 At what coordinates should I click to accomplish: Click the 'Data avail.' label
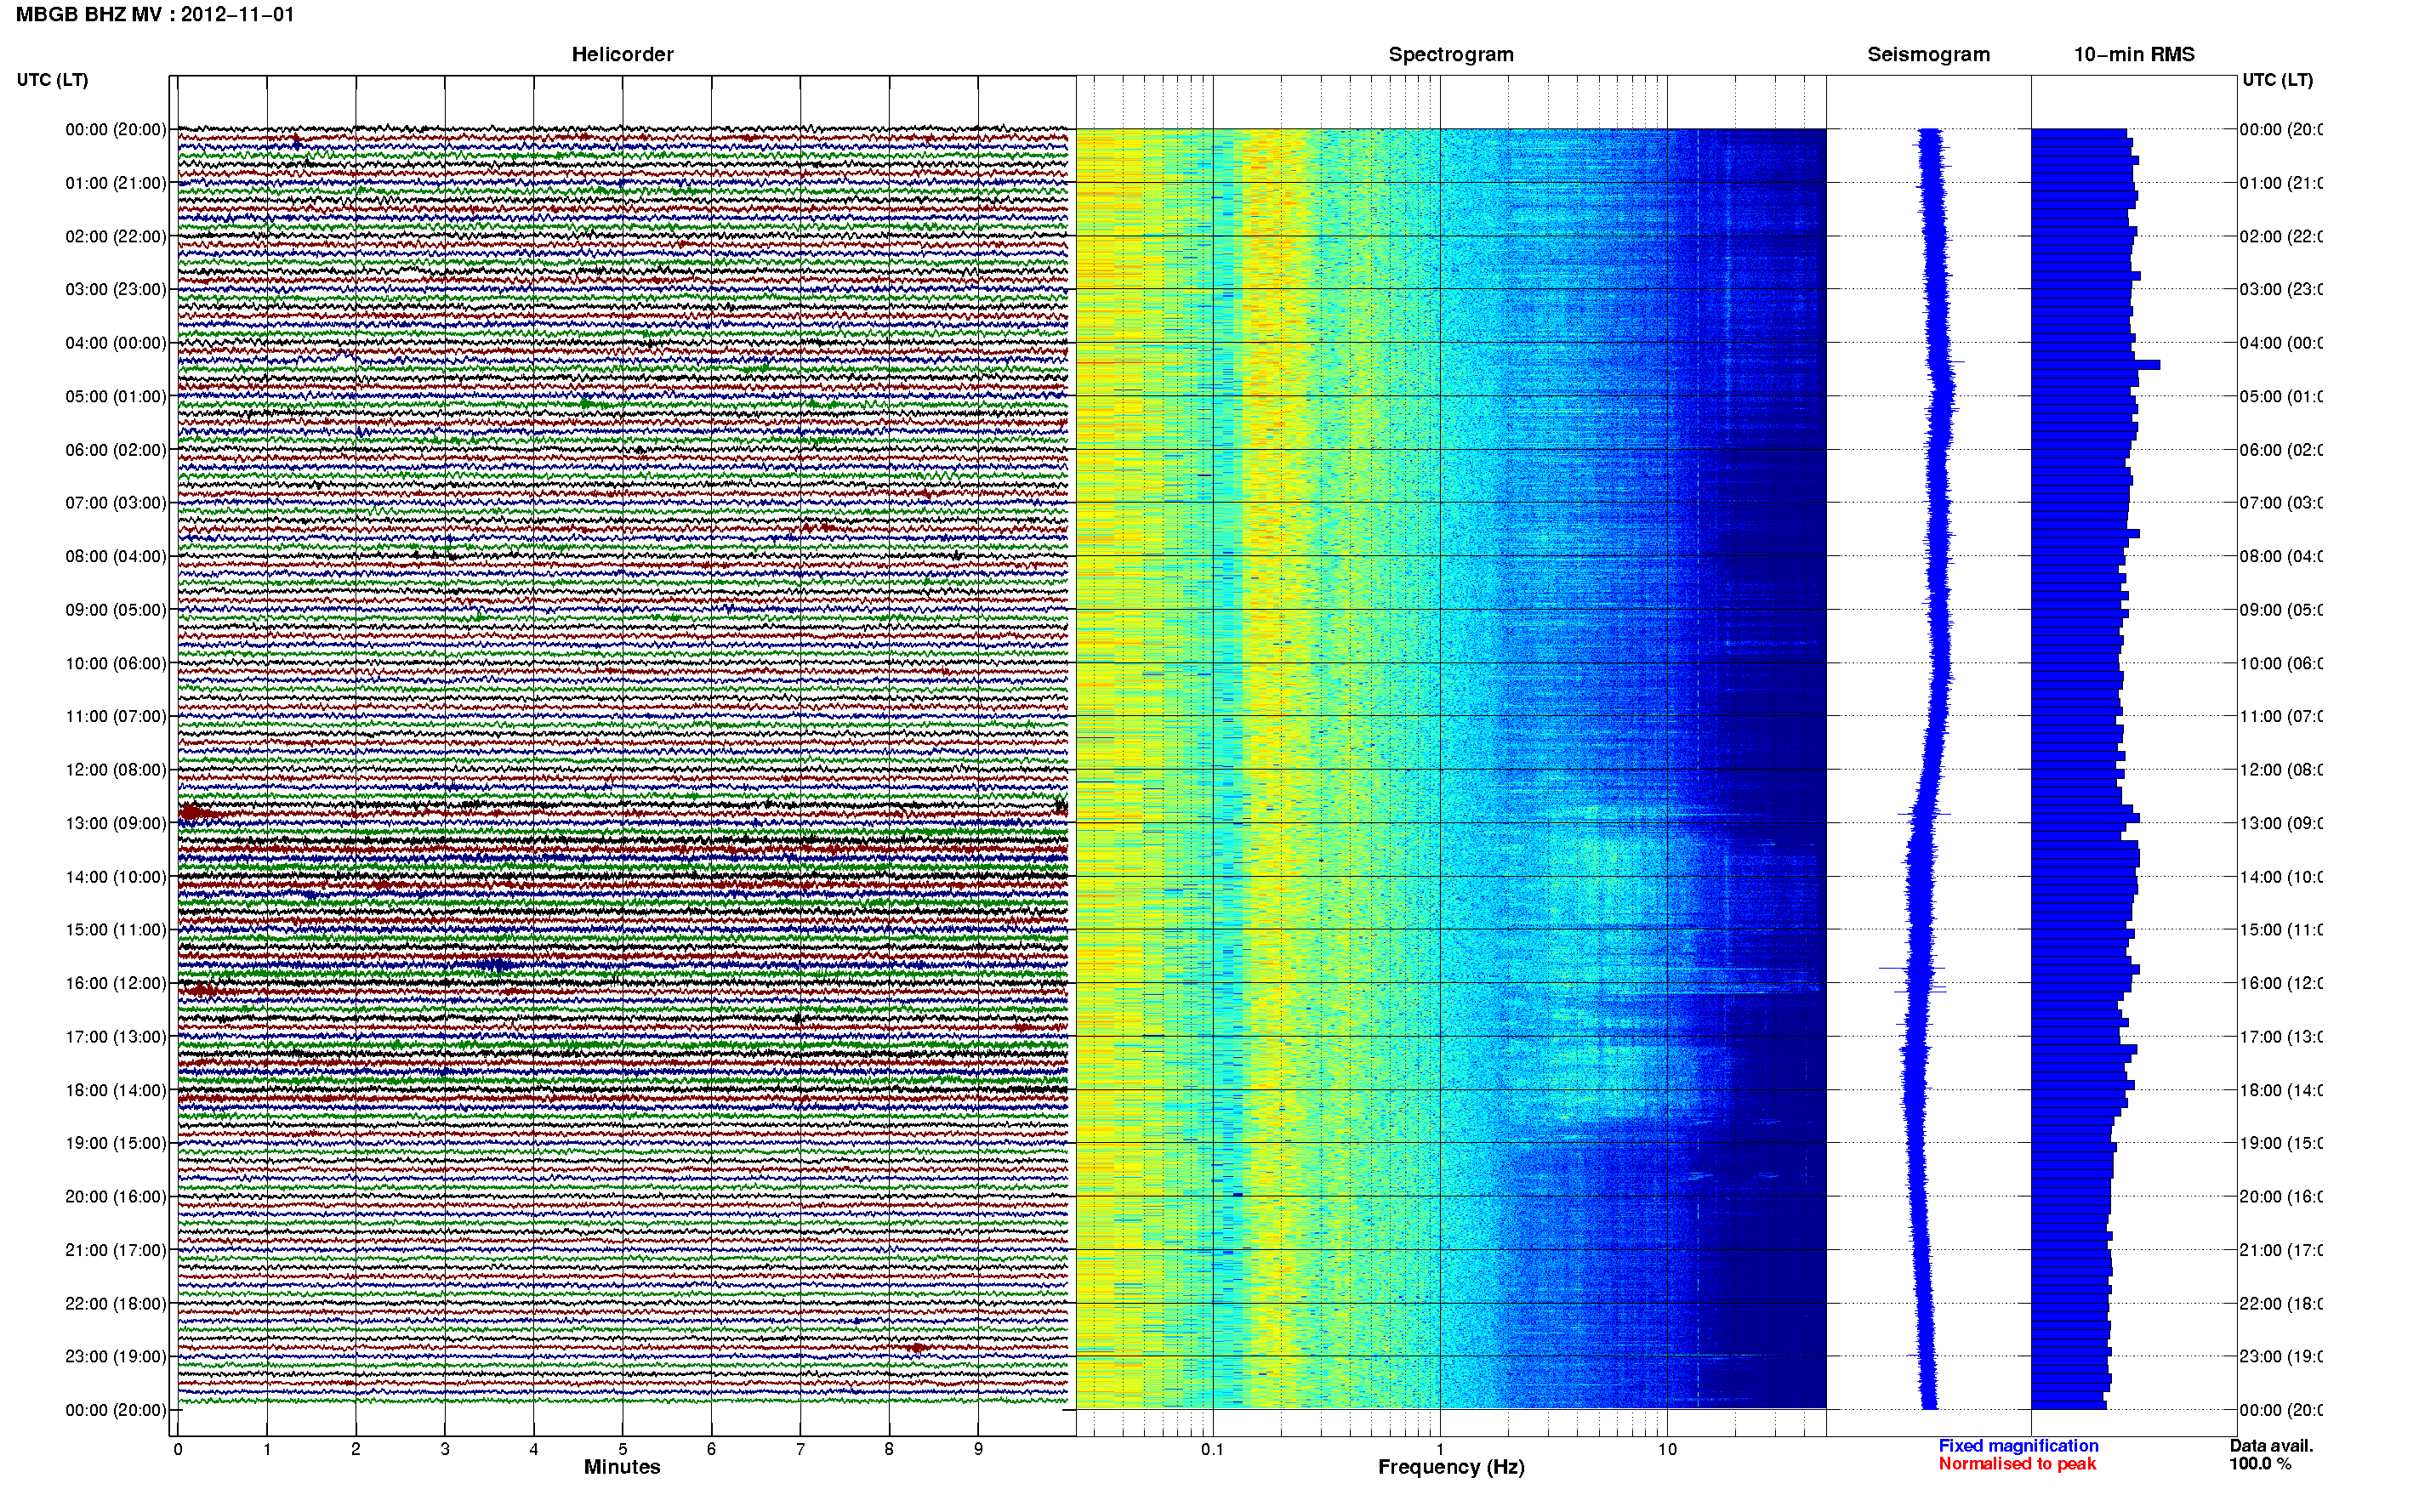2271,1446
